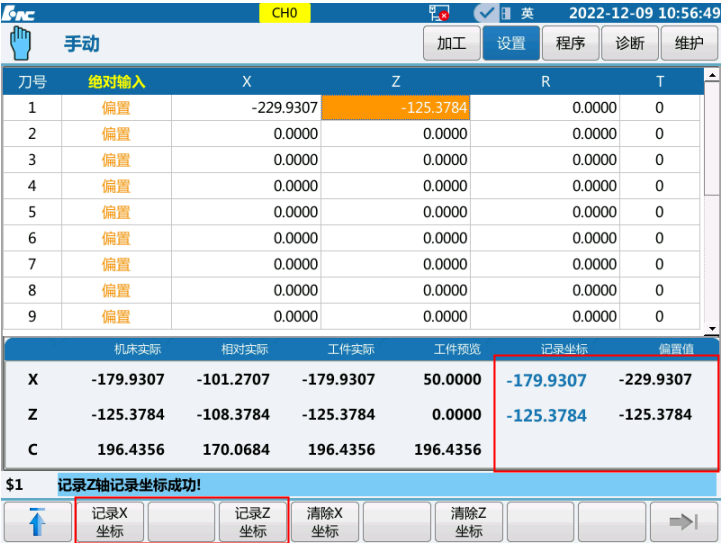Open the 加工 tab

pyautogui.click(x=452, y=43)
